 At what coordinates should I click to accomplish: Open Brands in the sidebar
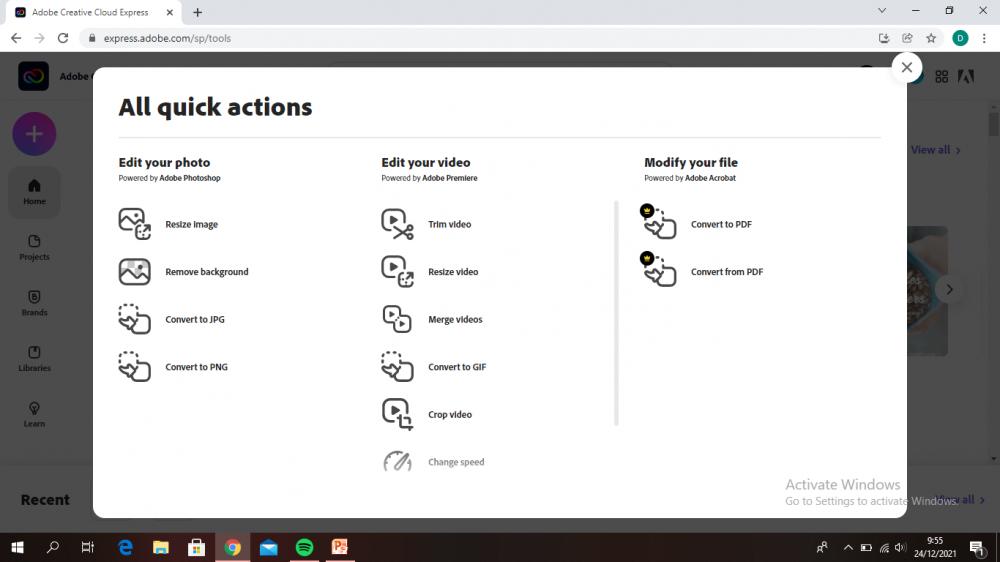pos(34,303)
